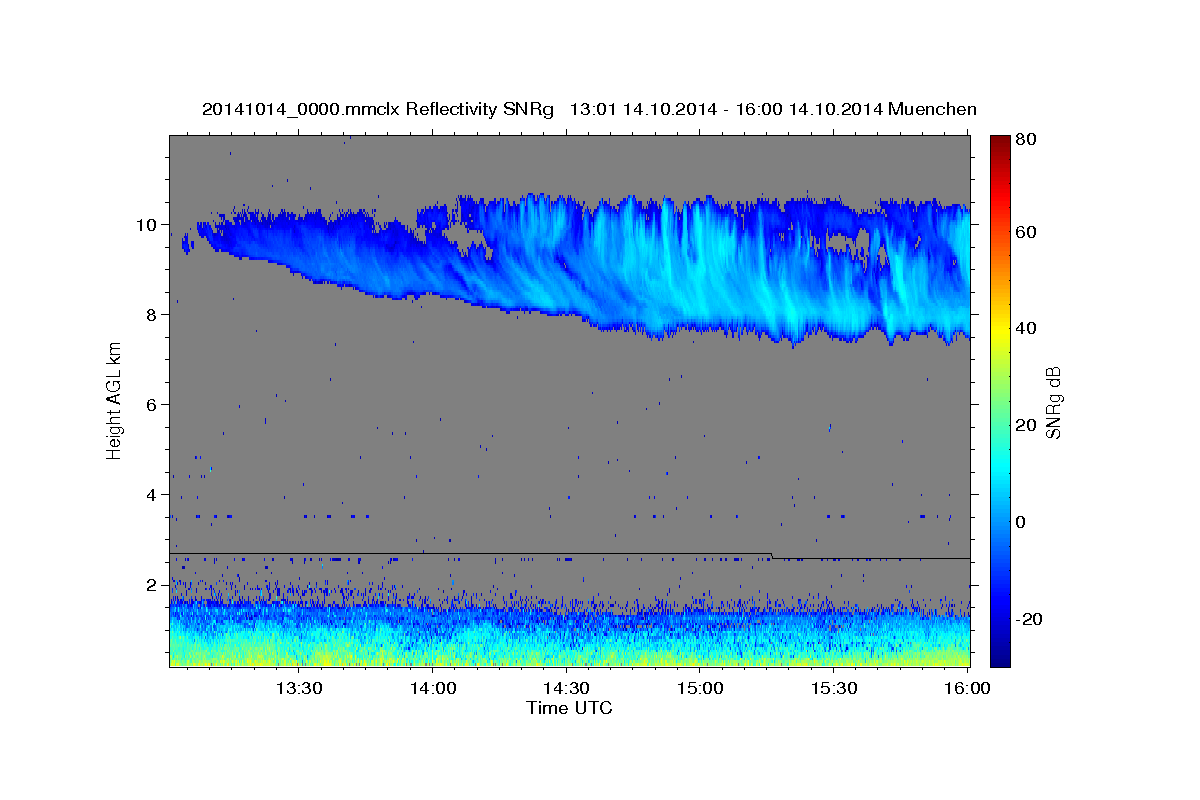Click the colorbar value 80
The width and height of the screenshot is (1200, 800).
(x=1025, y=140)
